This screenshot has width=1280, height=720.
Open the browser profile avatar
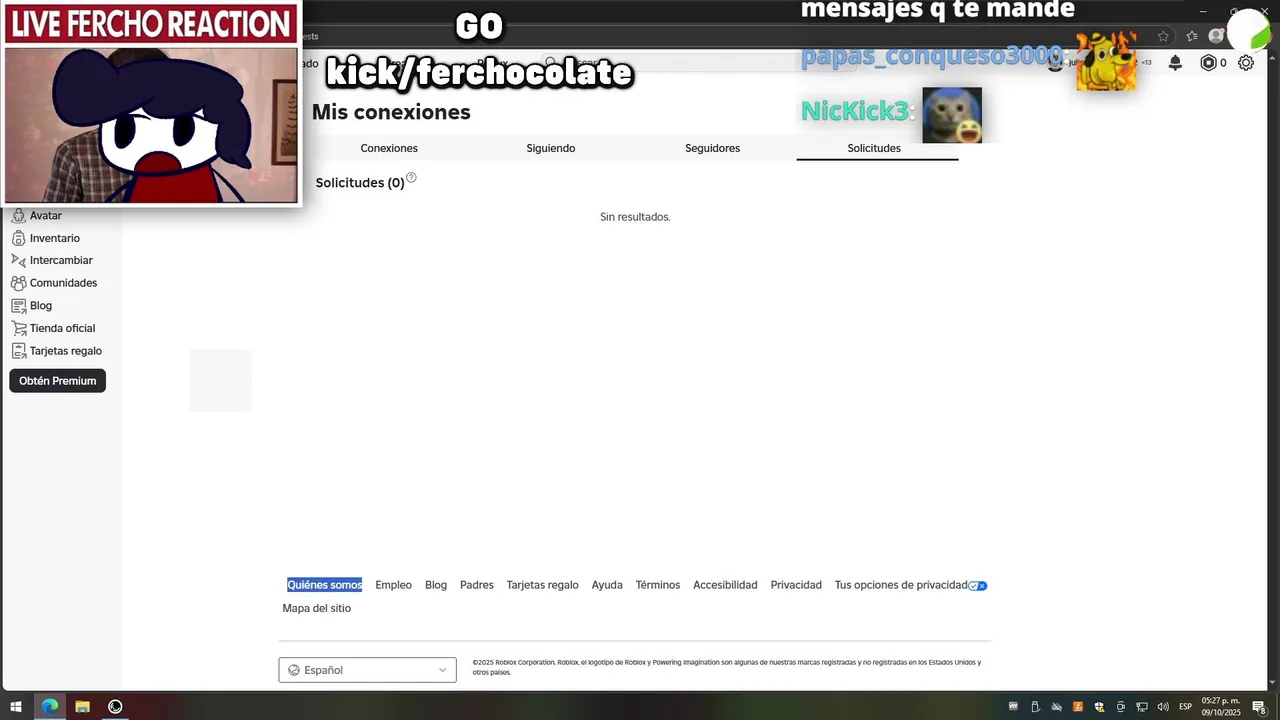coord(1216,36)
